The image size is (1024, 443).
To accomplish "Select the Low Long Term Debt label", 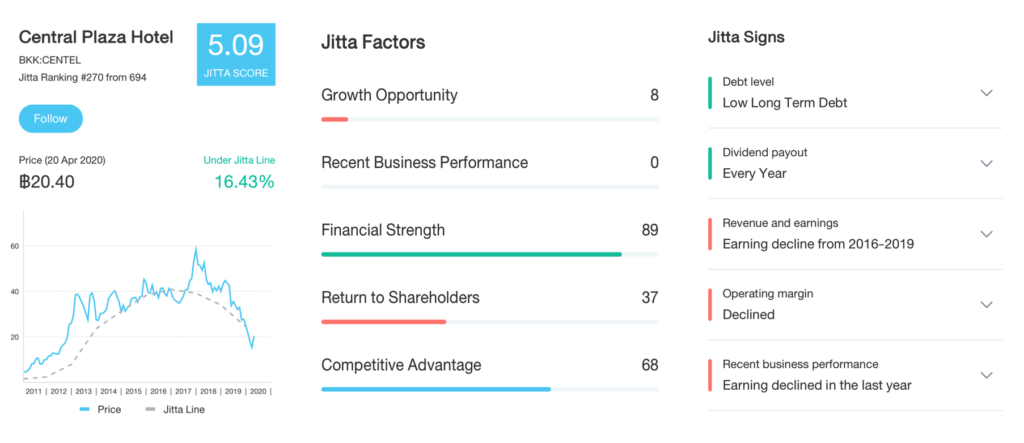I will (x=785, y=103).
